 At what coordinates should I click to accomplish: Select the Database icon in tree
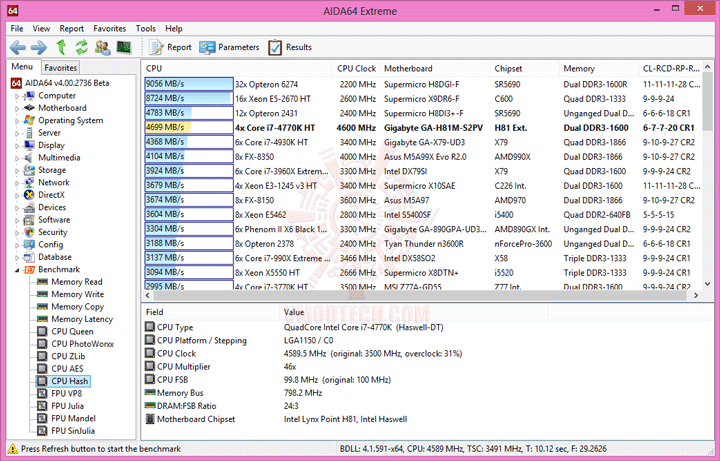point(29,257)
